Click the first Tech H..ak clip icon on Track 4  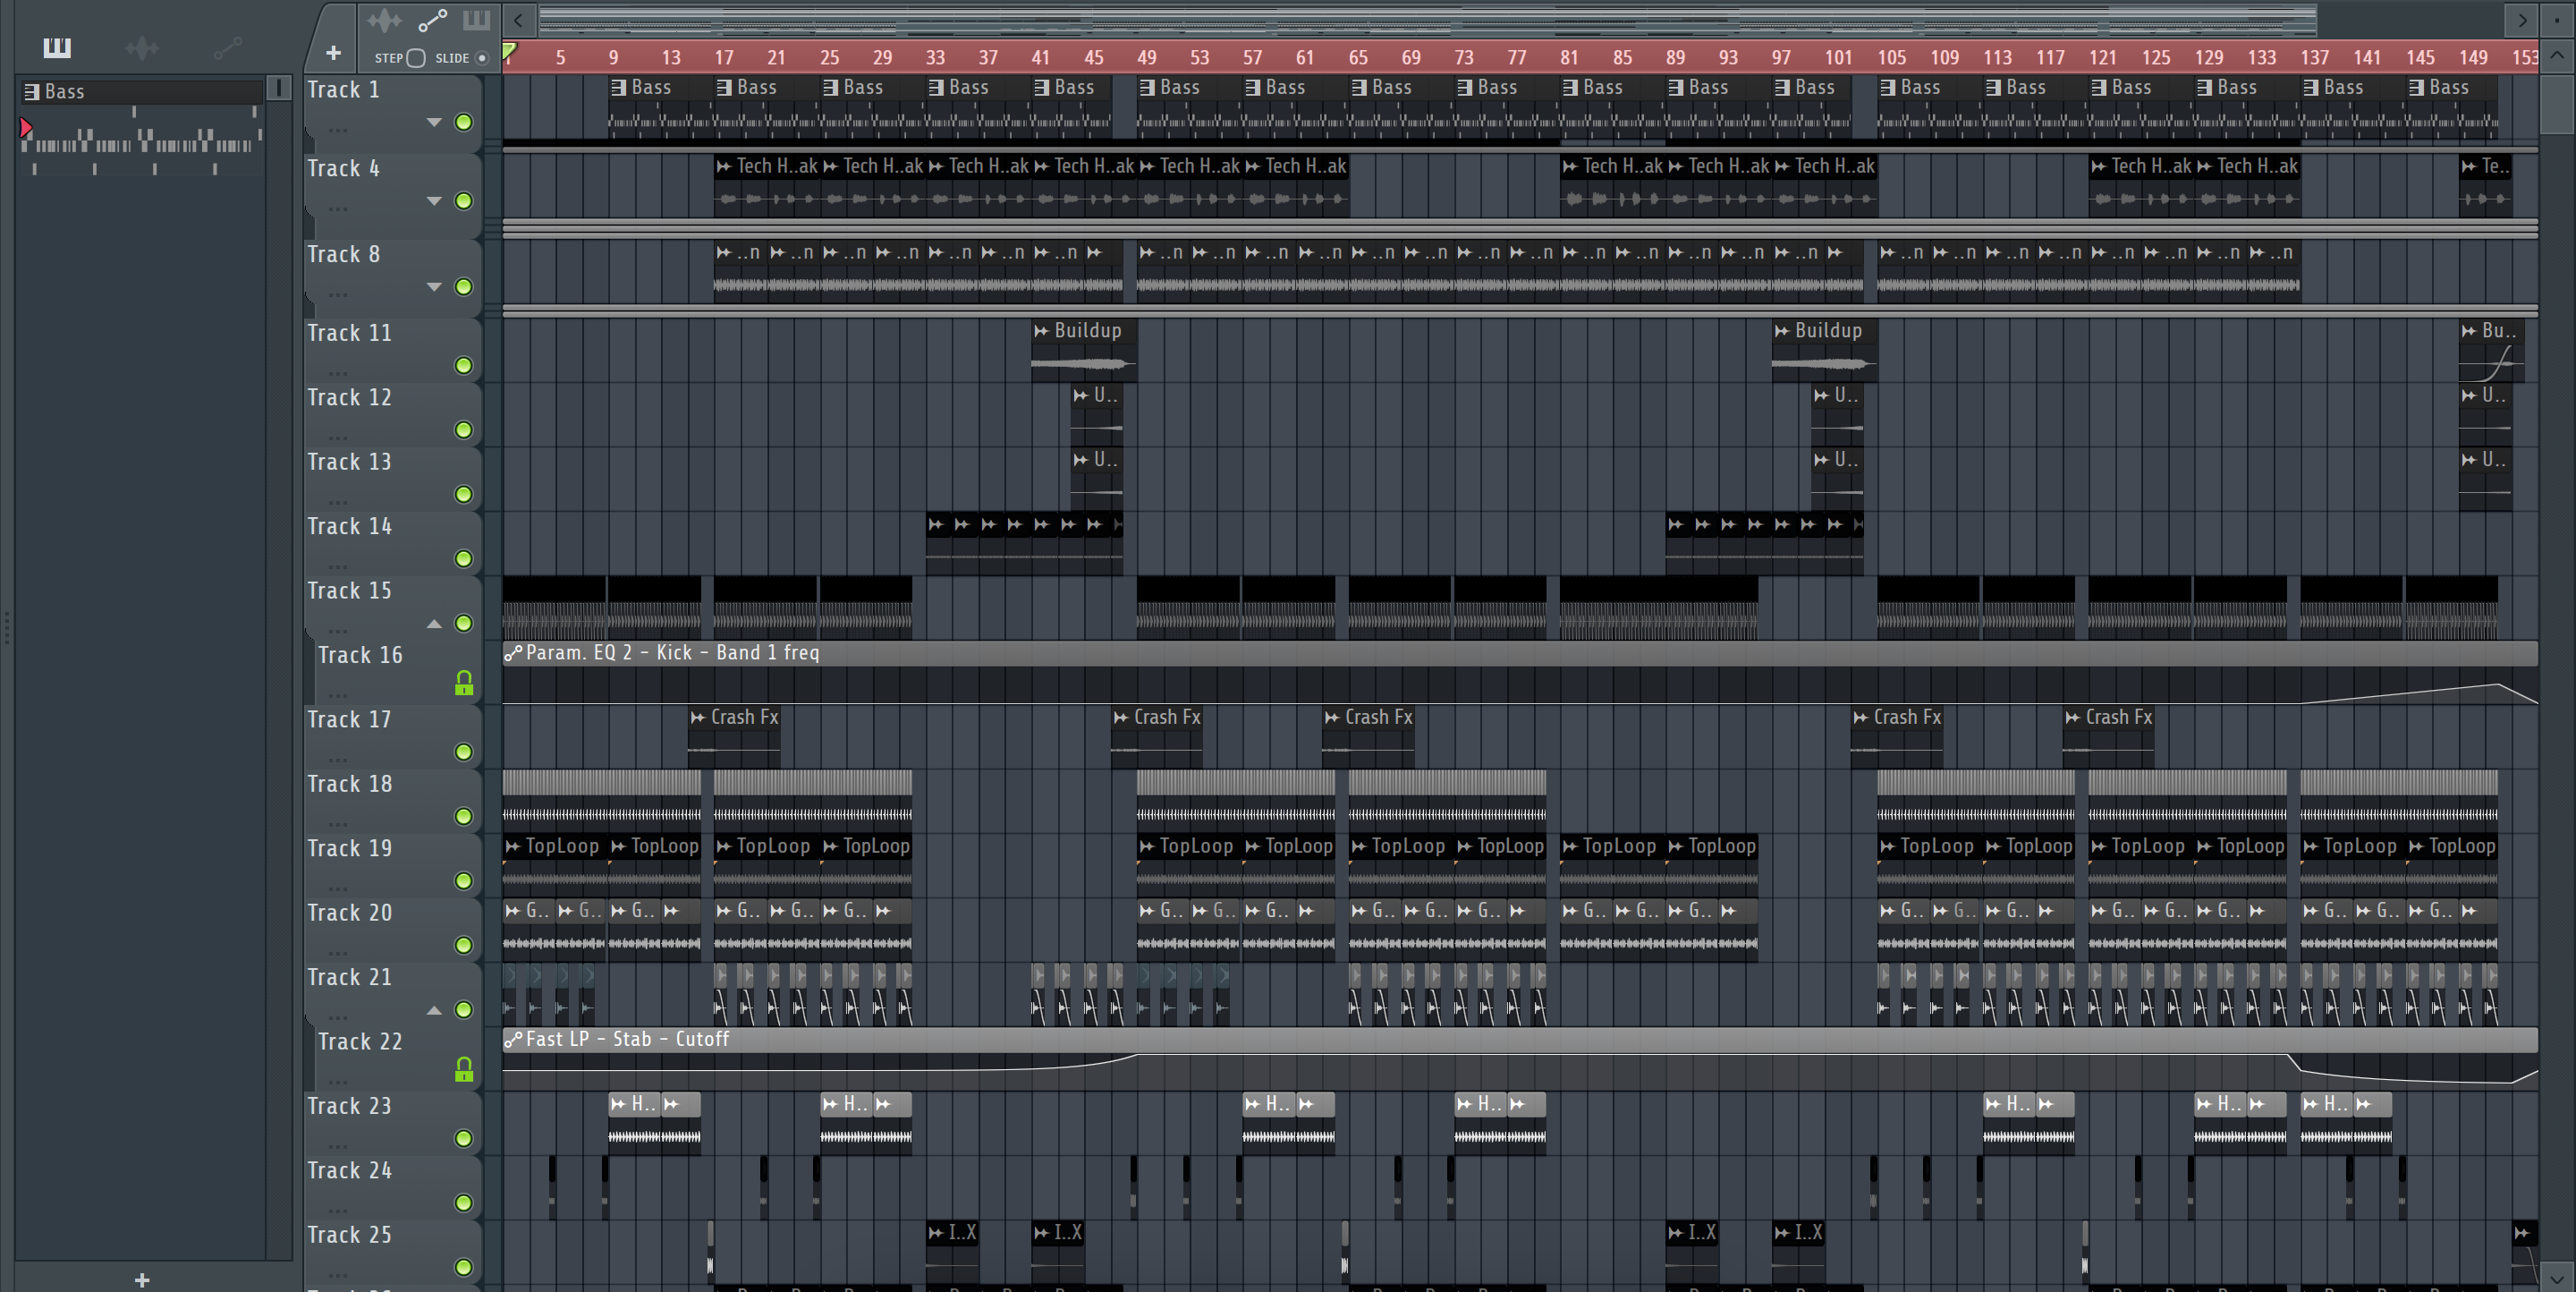click(724, 166)
